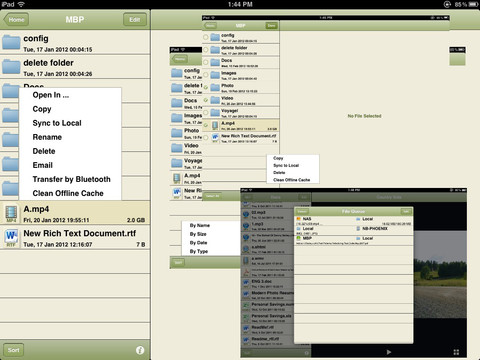Click the New Rich Text Document.rtf file name
The width and height of the screenshot is (480, 360).
pos(80,233)
